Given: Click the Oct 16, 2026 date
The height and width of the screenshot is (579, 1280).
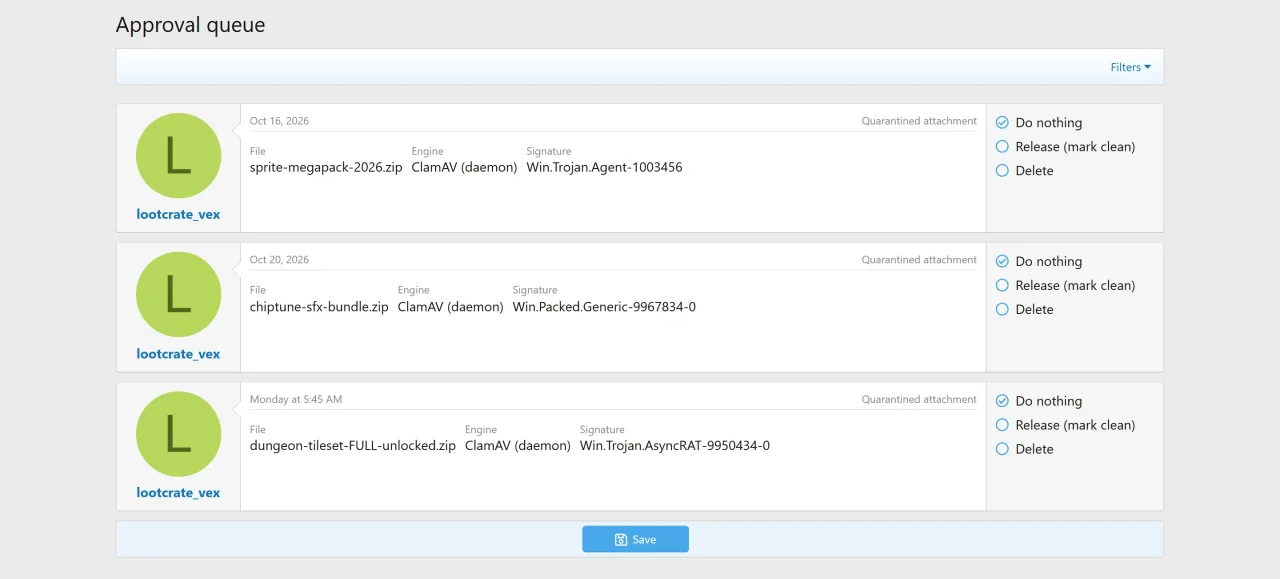Looking at the screenshot, I should 279,121.
